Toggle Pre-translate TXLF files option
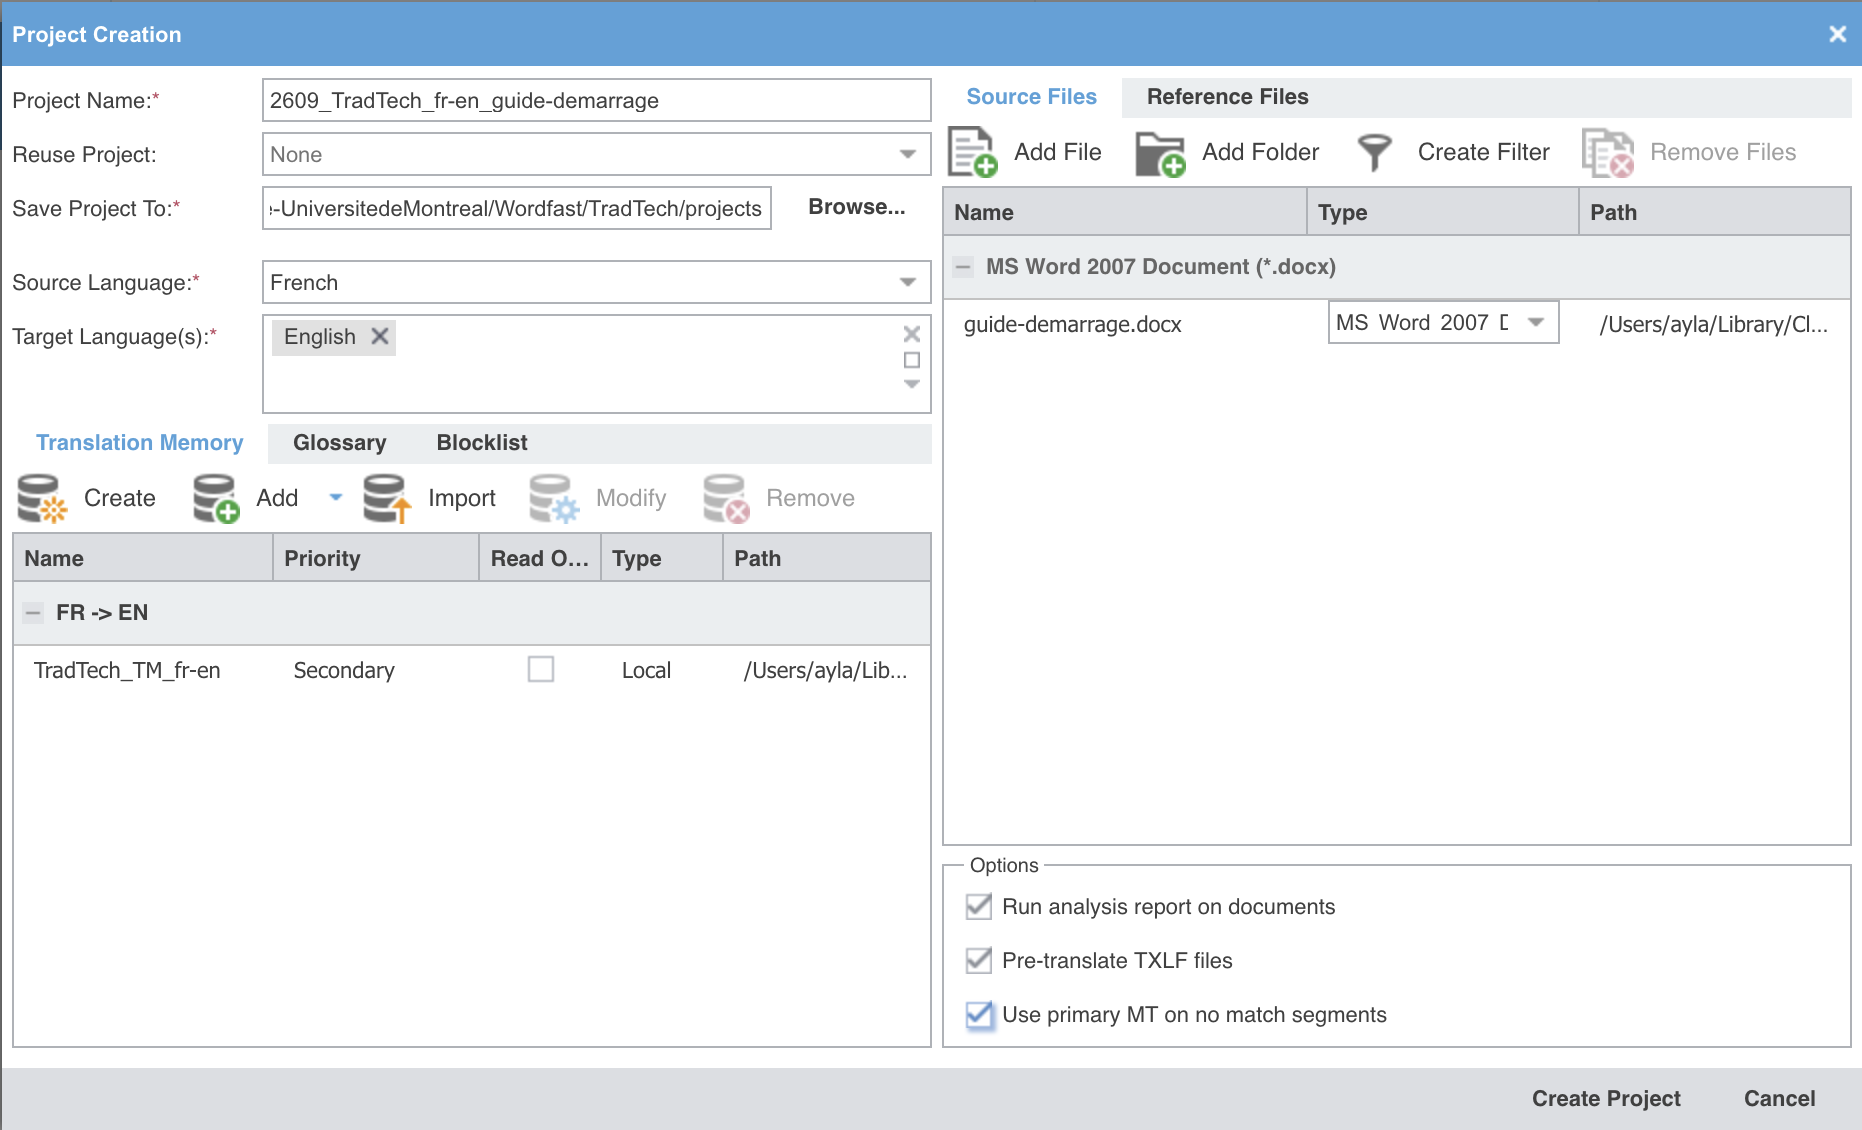This screenshot has width=1862, height=1130. click(x=979, y=960)
